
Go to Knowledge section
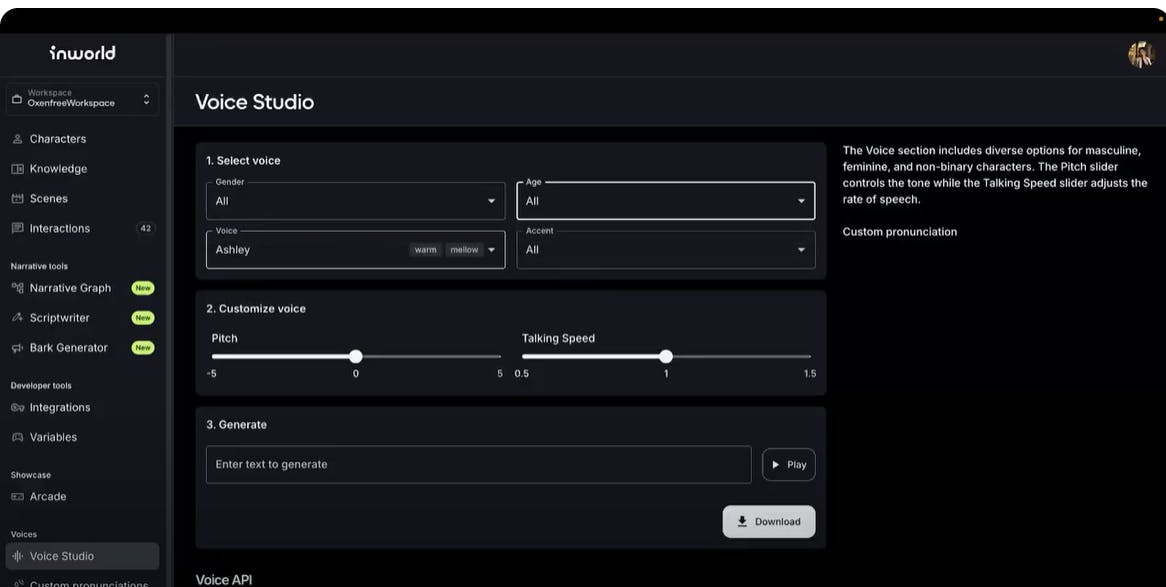(82, 169)
